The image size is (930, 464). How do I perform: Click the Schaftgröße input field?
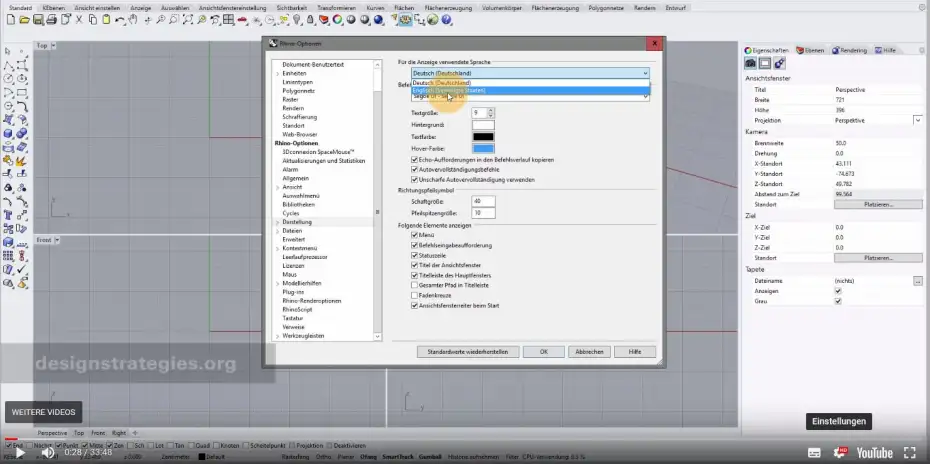(483, 202)
